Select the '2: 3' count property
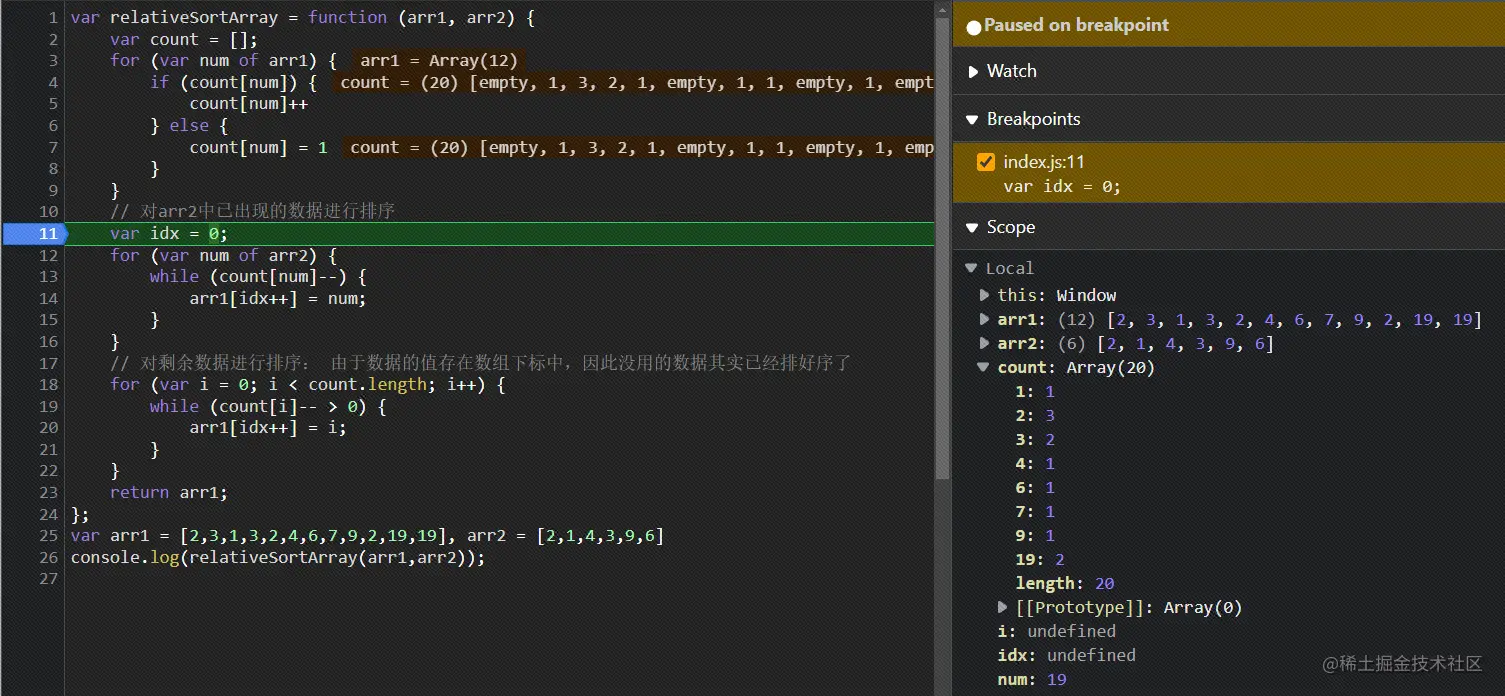The height and width of the screenshot is (696, 1505). (1035, 415)
